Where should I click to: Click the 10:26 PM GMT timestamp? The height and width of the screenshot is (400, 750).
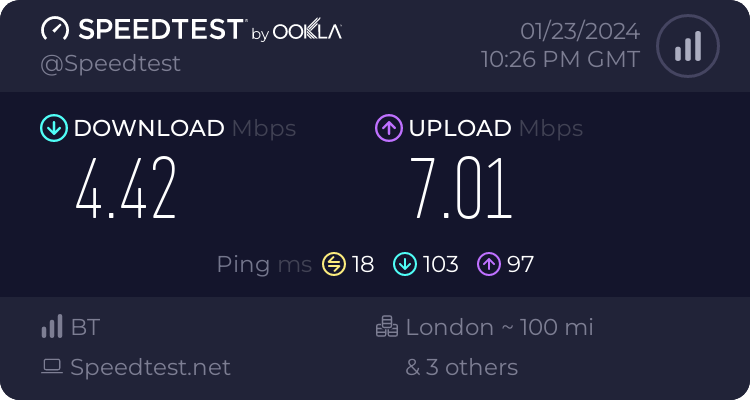pyautogui.click(x=560, y=59)
